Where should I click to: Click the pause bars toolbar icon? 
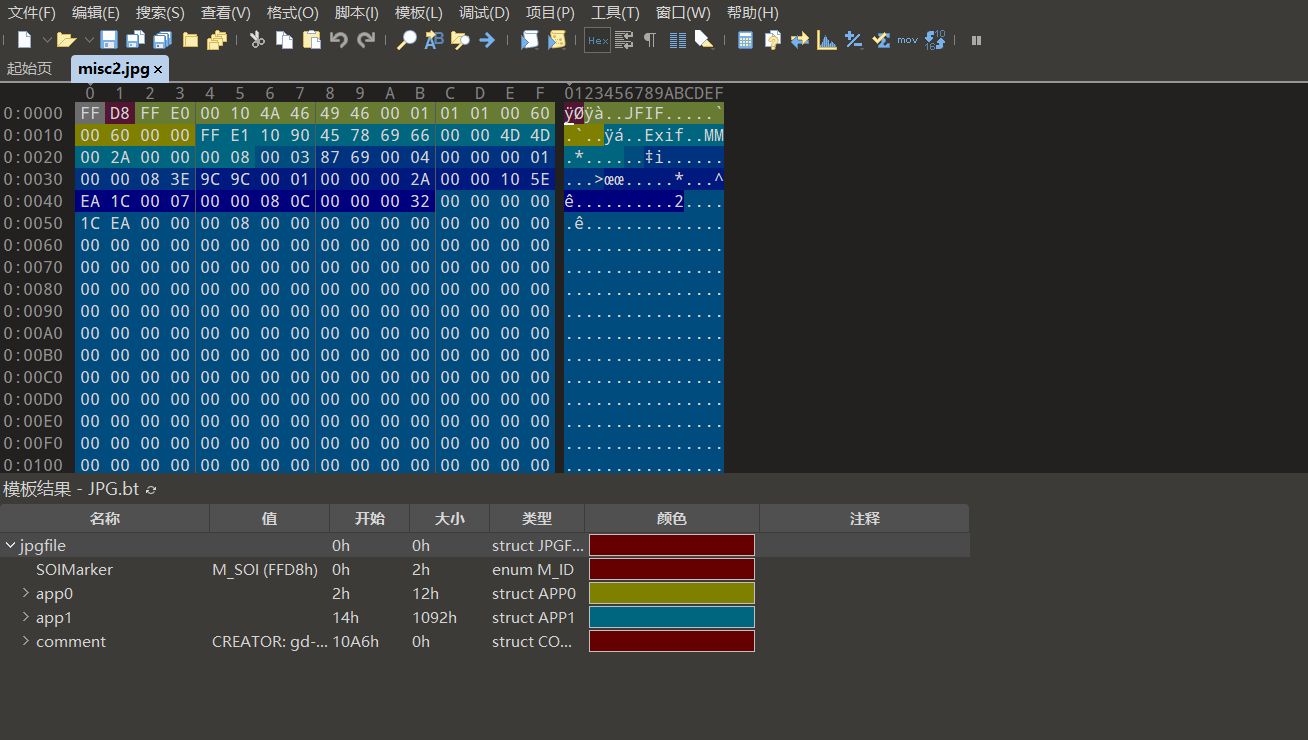coord(976,40)
